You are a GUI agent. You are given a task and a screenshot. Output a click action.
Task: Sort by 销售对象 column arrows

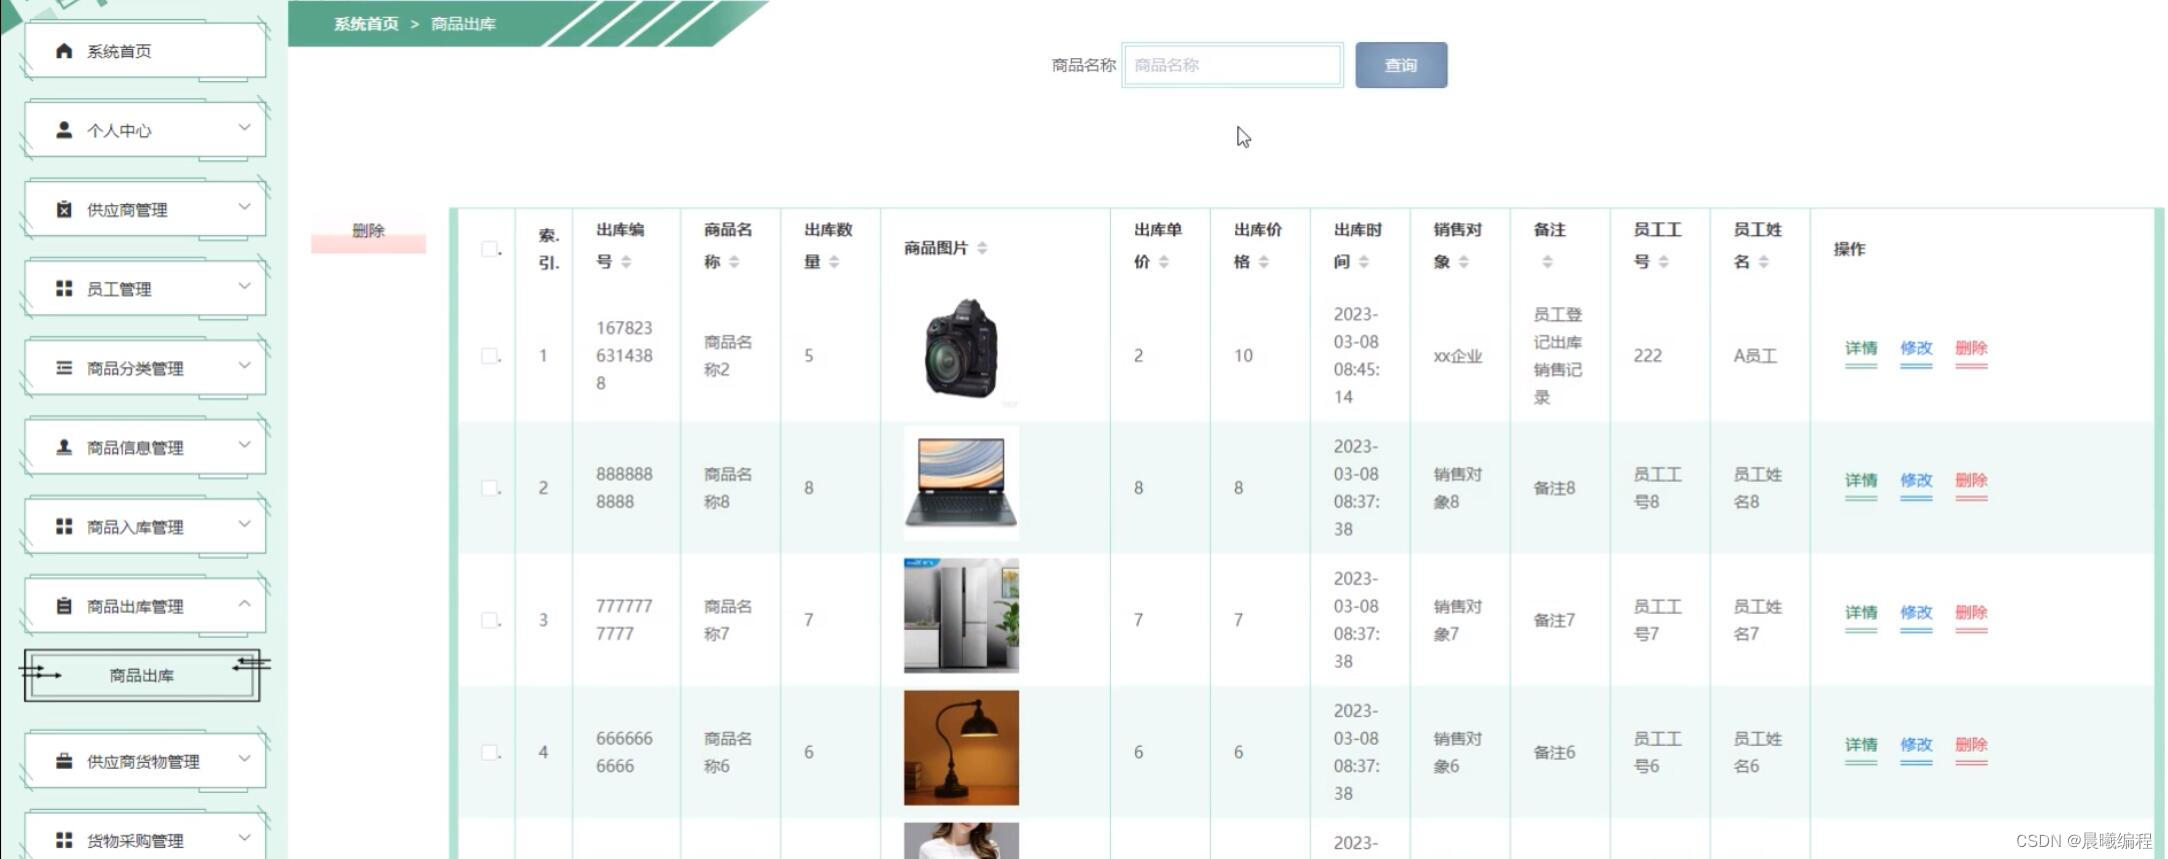tap(1464, 262)
